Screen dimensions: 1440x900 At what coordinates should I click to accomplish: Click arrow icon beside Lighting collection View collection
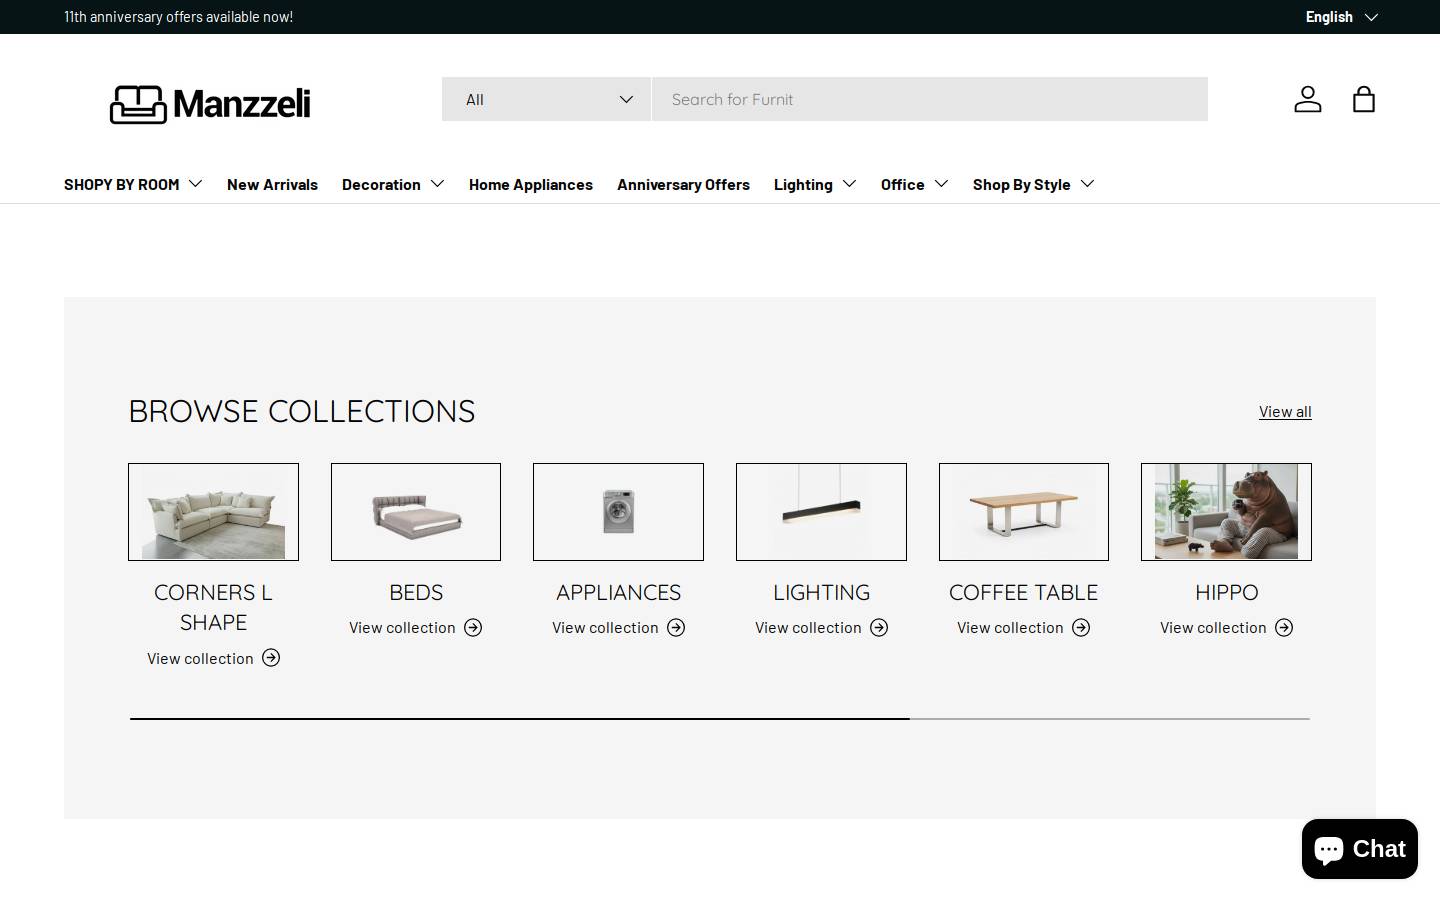[879, 628]
